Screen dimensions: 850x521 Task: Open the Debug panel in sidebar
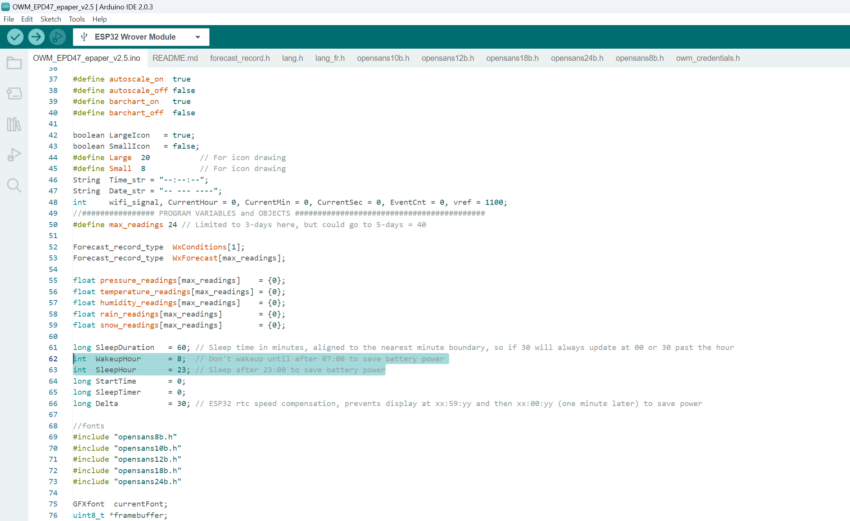[x=14, y=154]
